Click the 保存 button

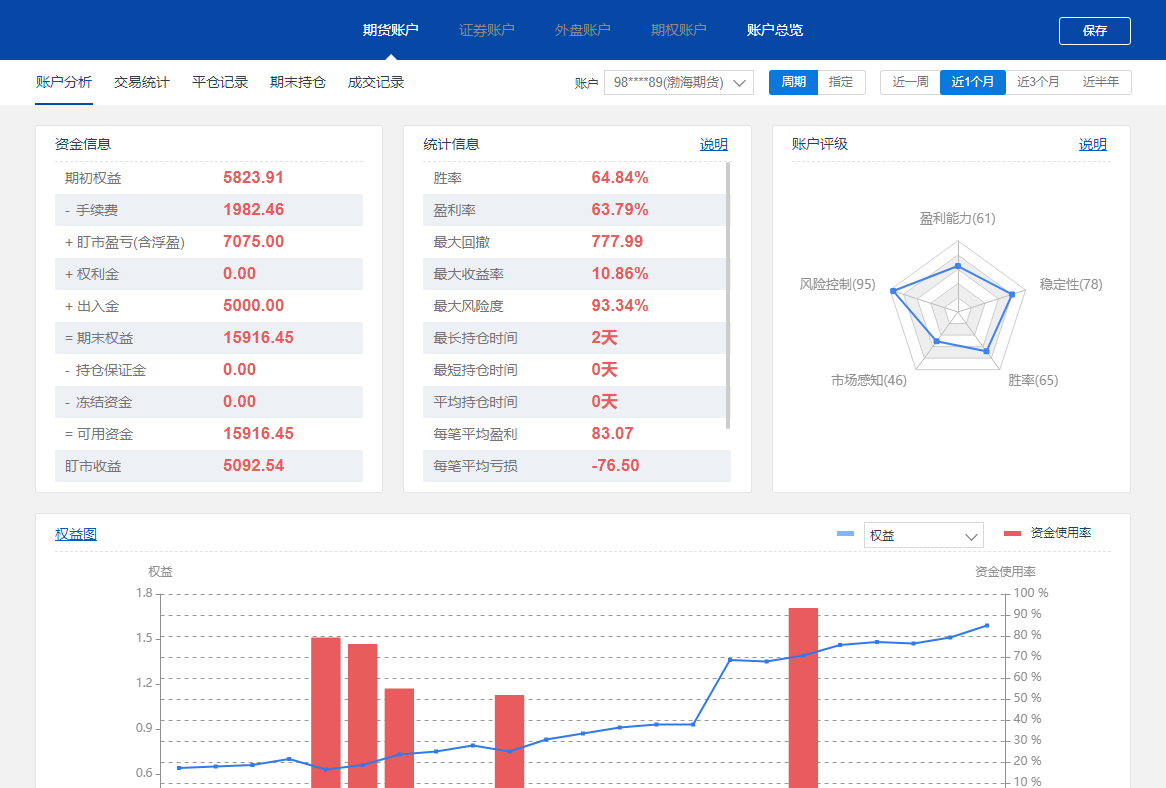click(x=1095, y=30)
